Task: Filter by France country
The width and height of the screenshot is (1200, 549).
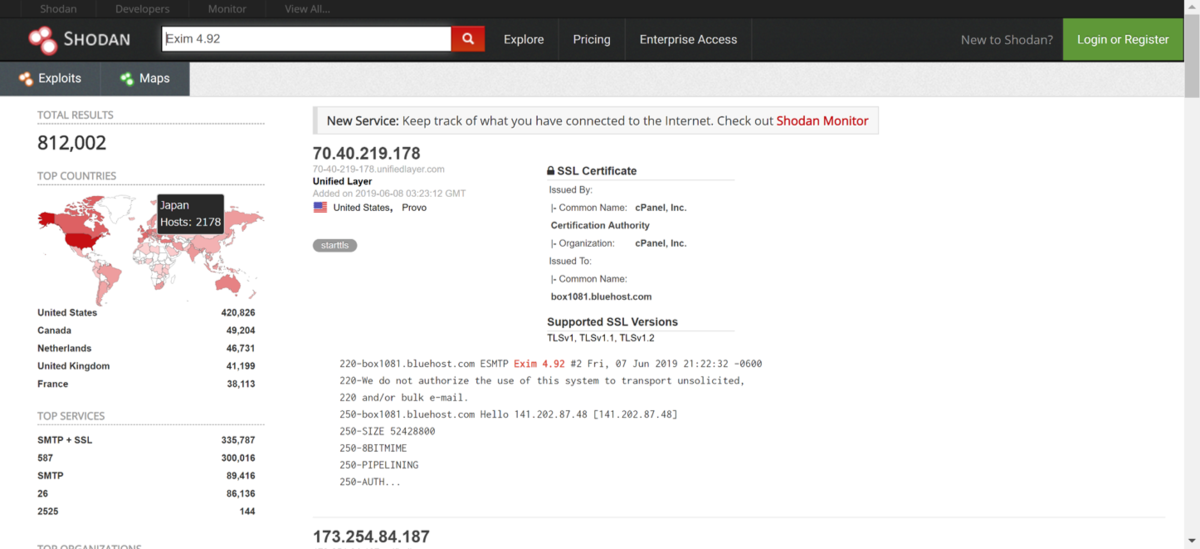Action: point(146,384)
